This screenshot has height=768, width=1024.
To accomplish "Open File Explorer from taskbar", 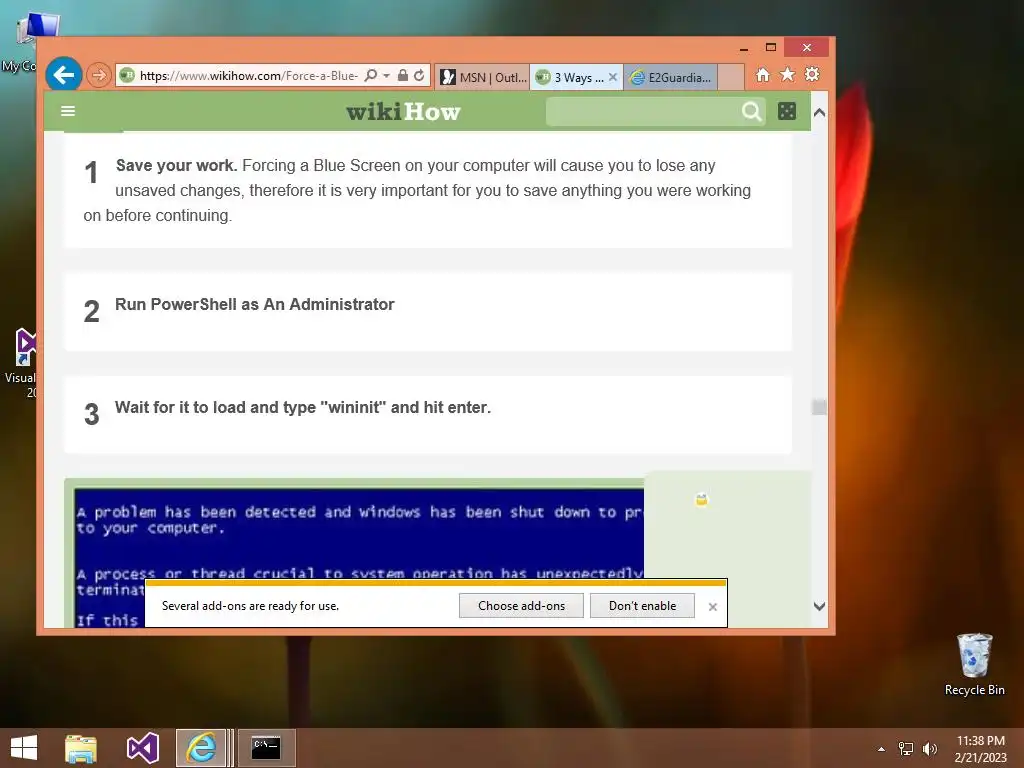I will (x=81, y=748).
